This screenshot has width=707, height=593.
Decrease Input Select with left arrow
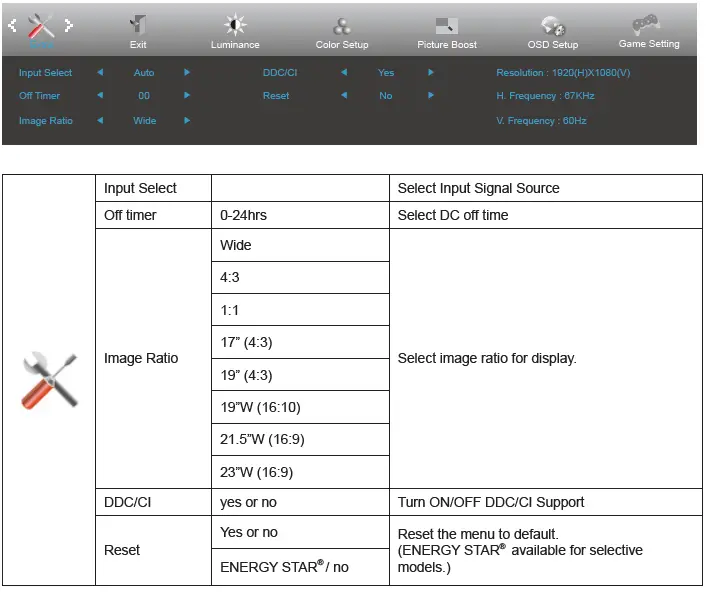100,72
